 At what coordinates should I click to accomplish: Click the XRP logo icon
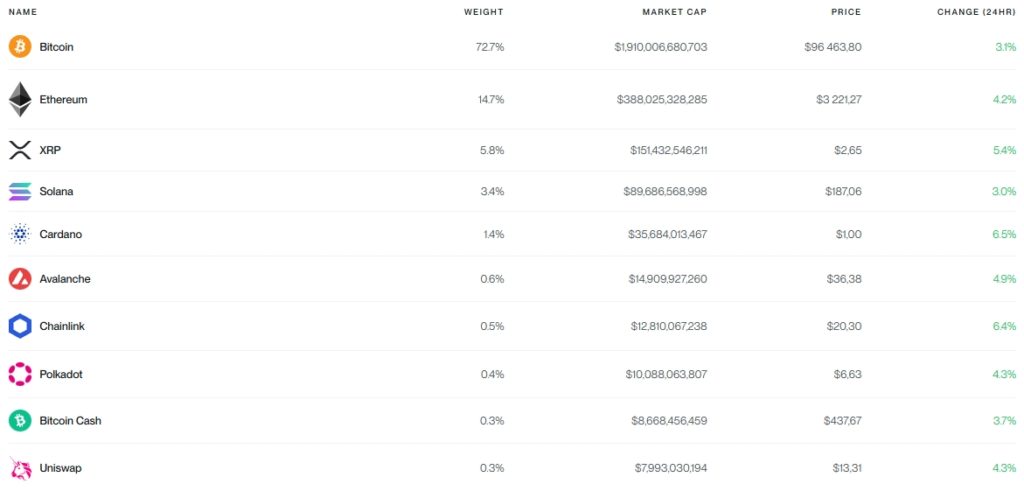[x=20, y=150]
